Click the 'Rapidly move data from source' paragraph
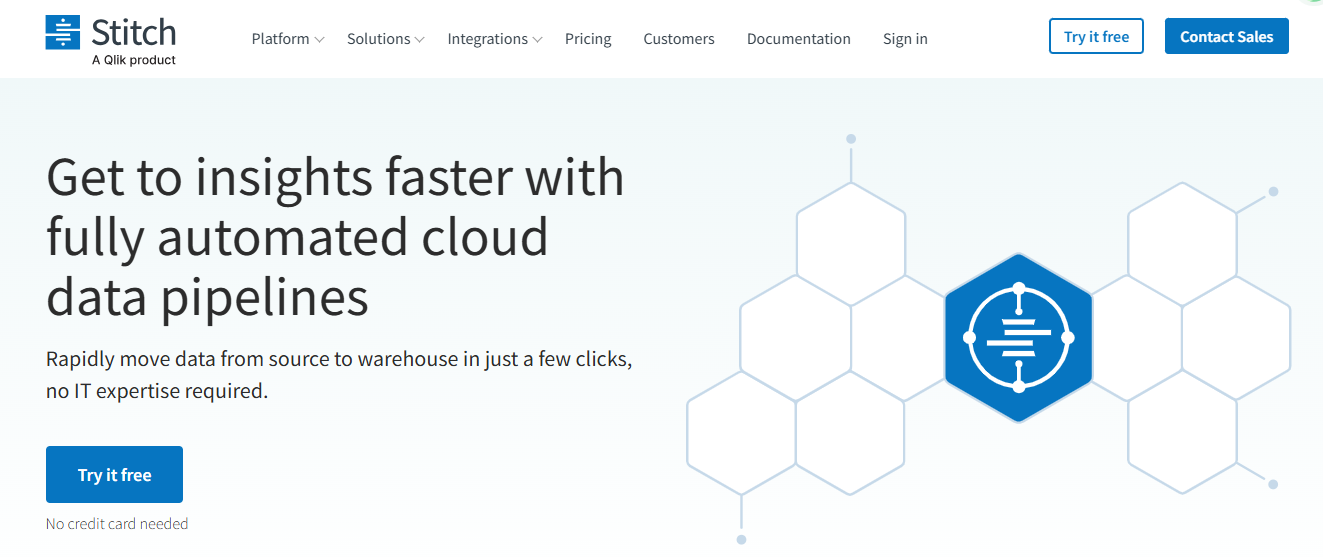 click(339, 374)
